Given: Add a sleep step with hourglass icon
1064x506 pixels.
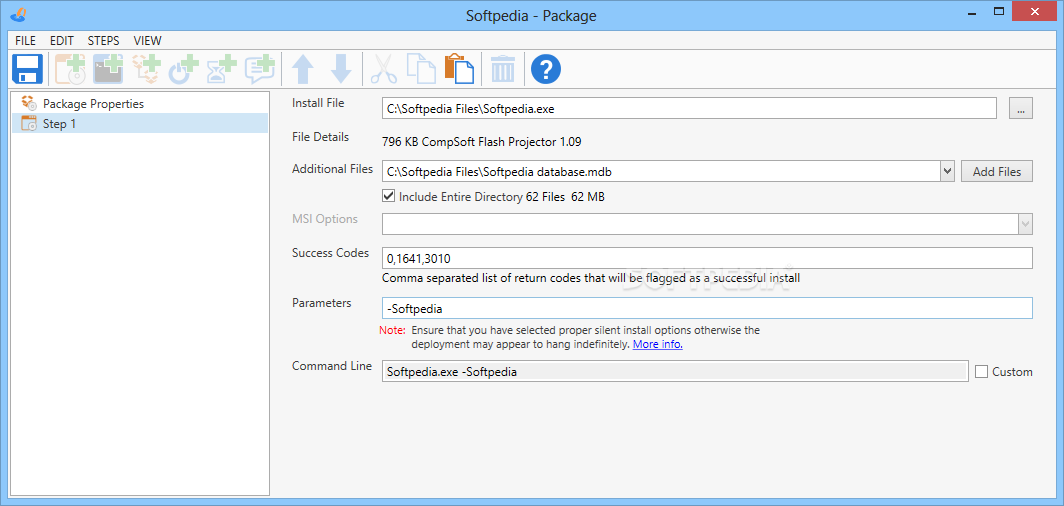Looking at the screenshot, I should pos(222,69).
